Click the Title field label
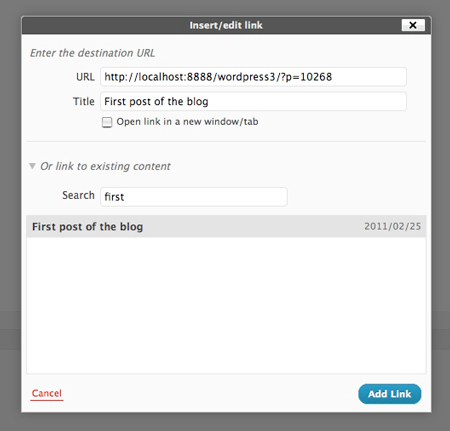450x431 pixels. 84,101
